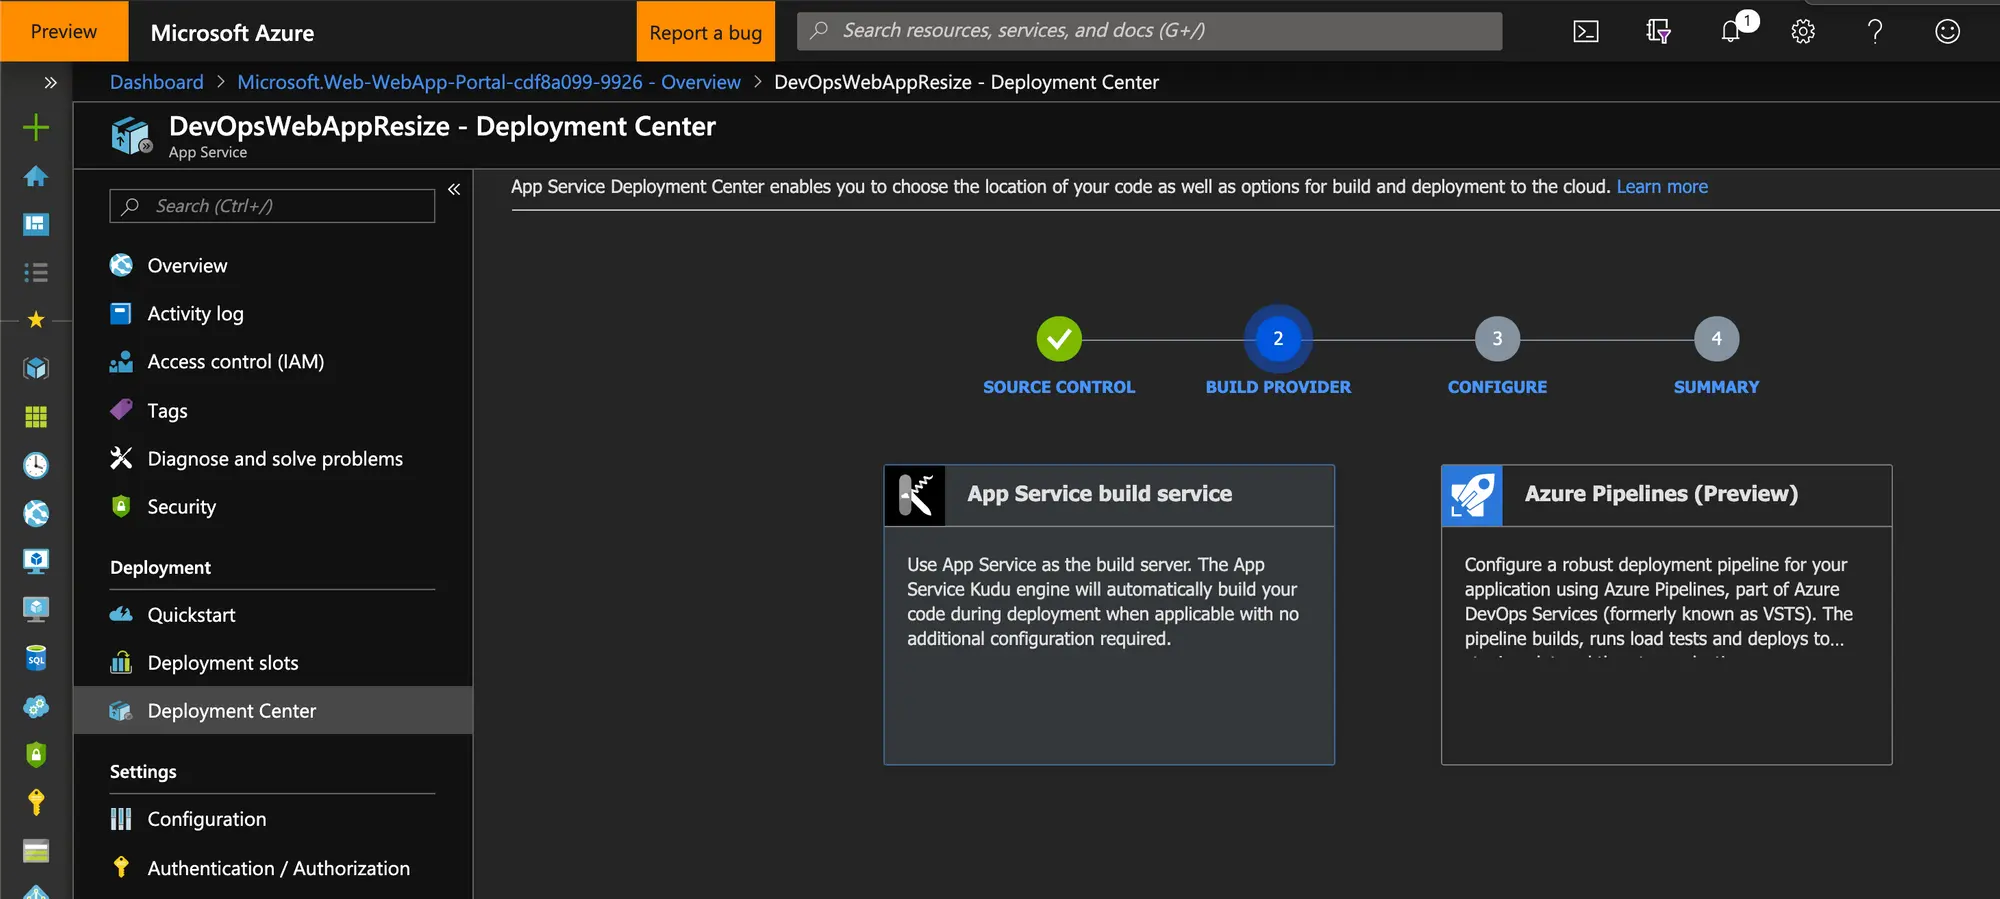Open All resources grid icon in sidebar
This screenshot has width=2000, height=899.
[x=36, y=416]
